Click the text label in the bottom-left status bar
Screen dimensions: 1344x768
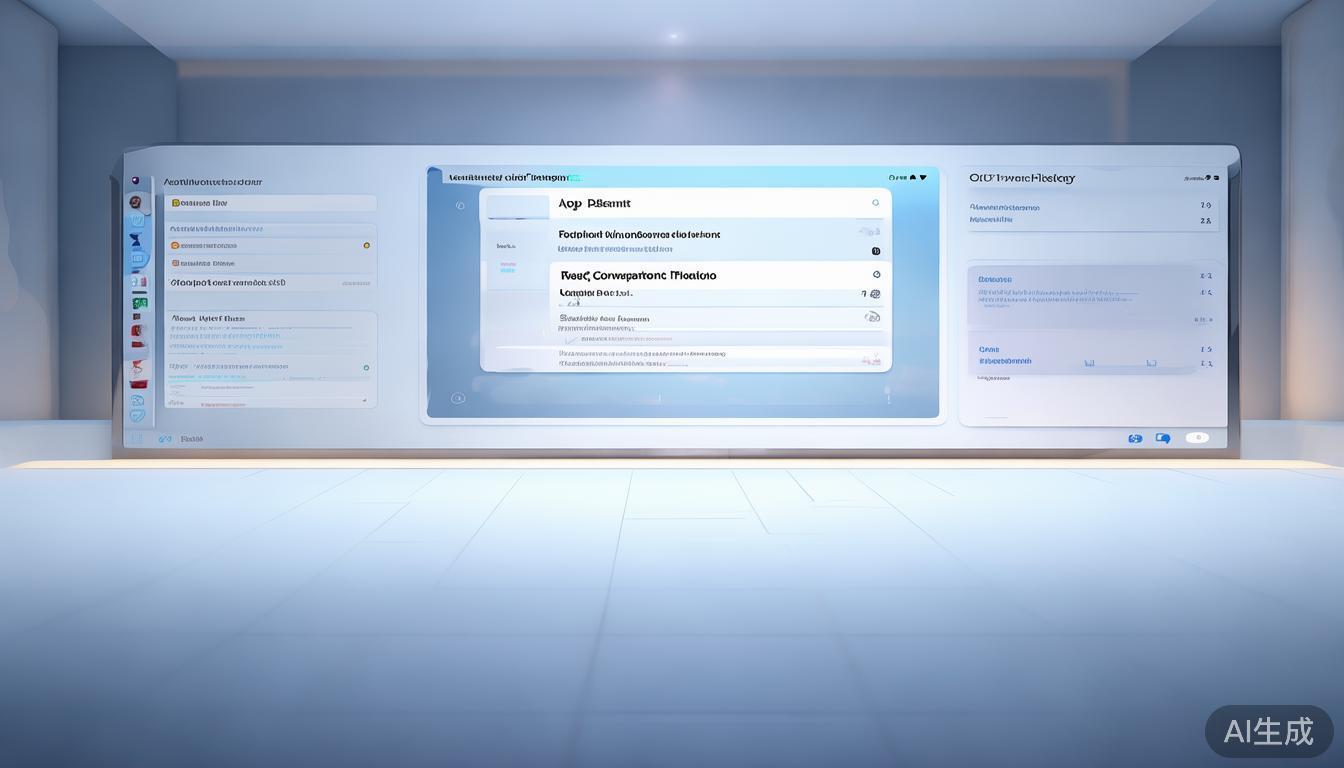191,439
